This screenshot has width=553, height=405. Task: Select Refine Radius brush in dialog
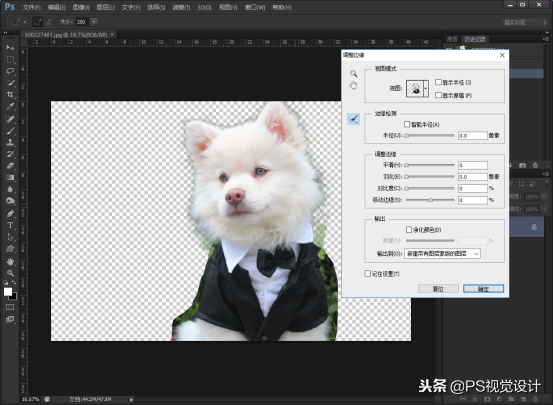pos(353,119)
